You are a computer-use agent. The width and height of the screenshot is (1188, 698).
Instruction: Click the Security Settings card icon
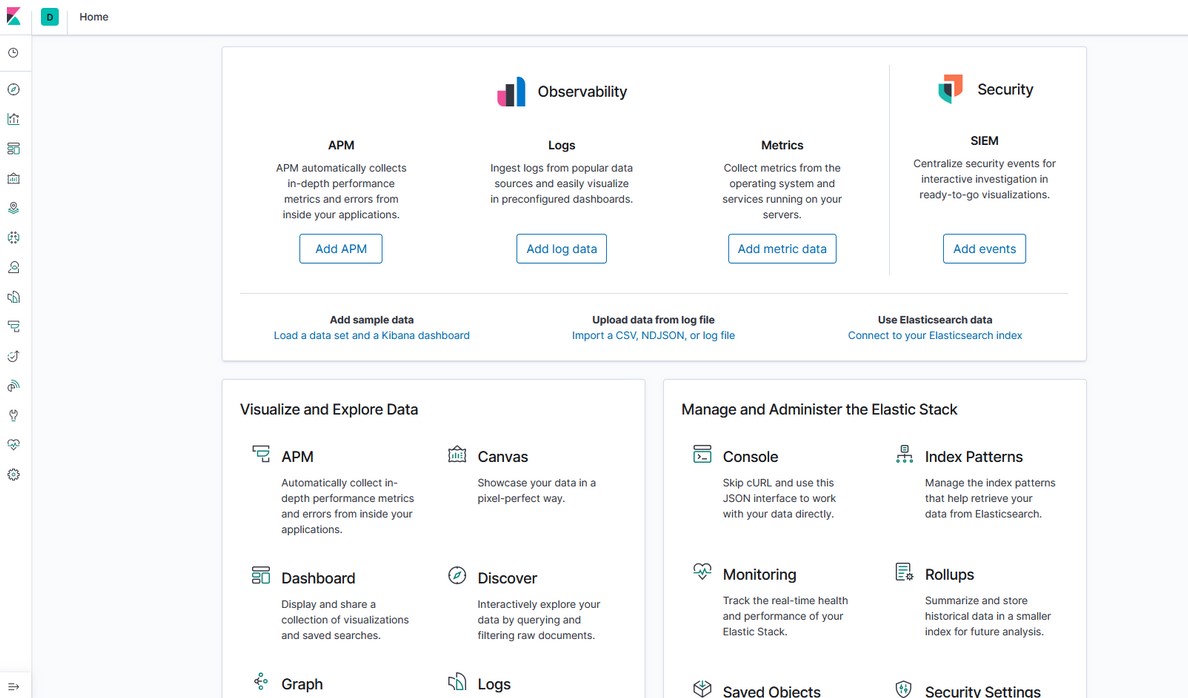(904, 688)
